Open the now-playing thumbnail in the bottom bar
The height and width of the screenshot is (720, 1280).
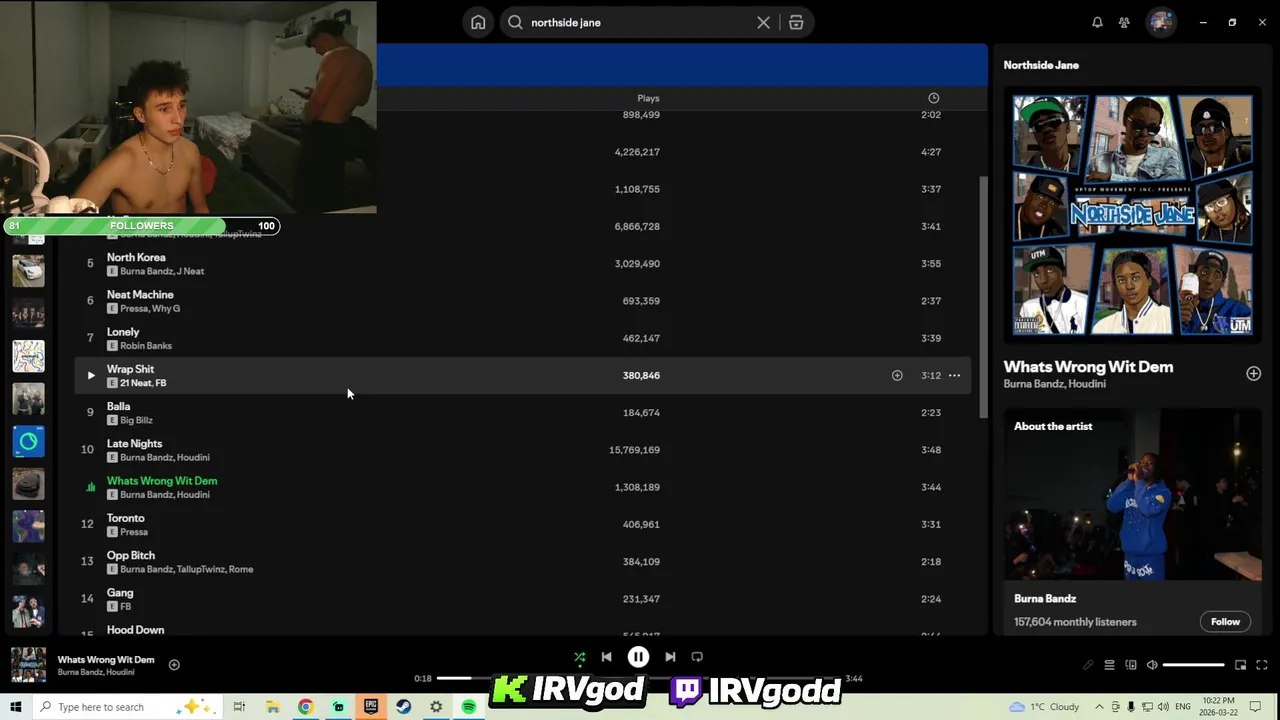28,664
